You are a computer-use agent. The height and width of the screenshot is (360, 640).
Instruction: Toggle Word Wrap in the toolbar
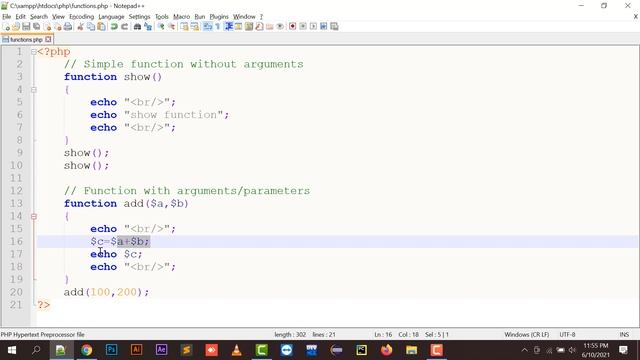pos(207,27)
